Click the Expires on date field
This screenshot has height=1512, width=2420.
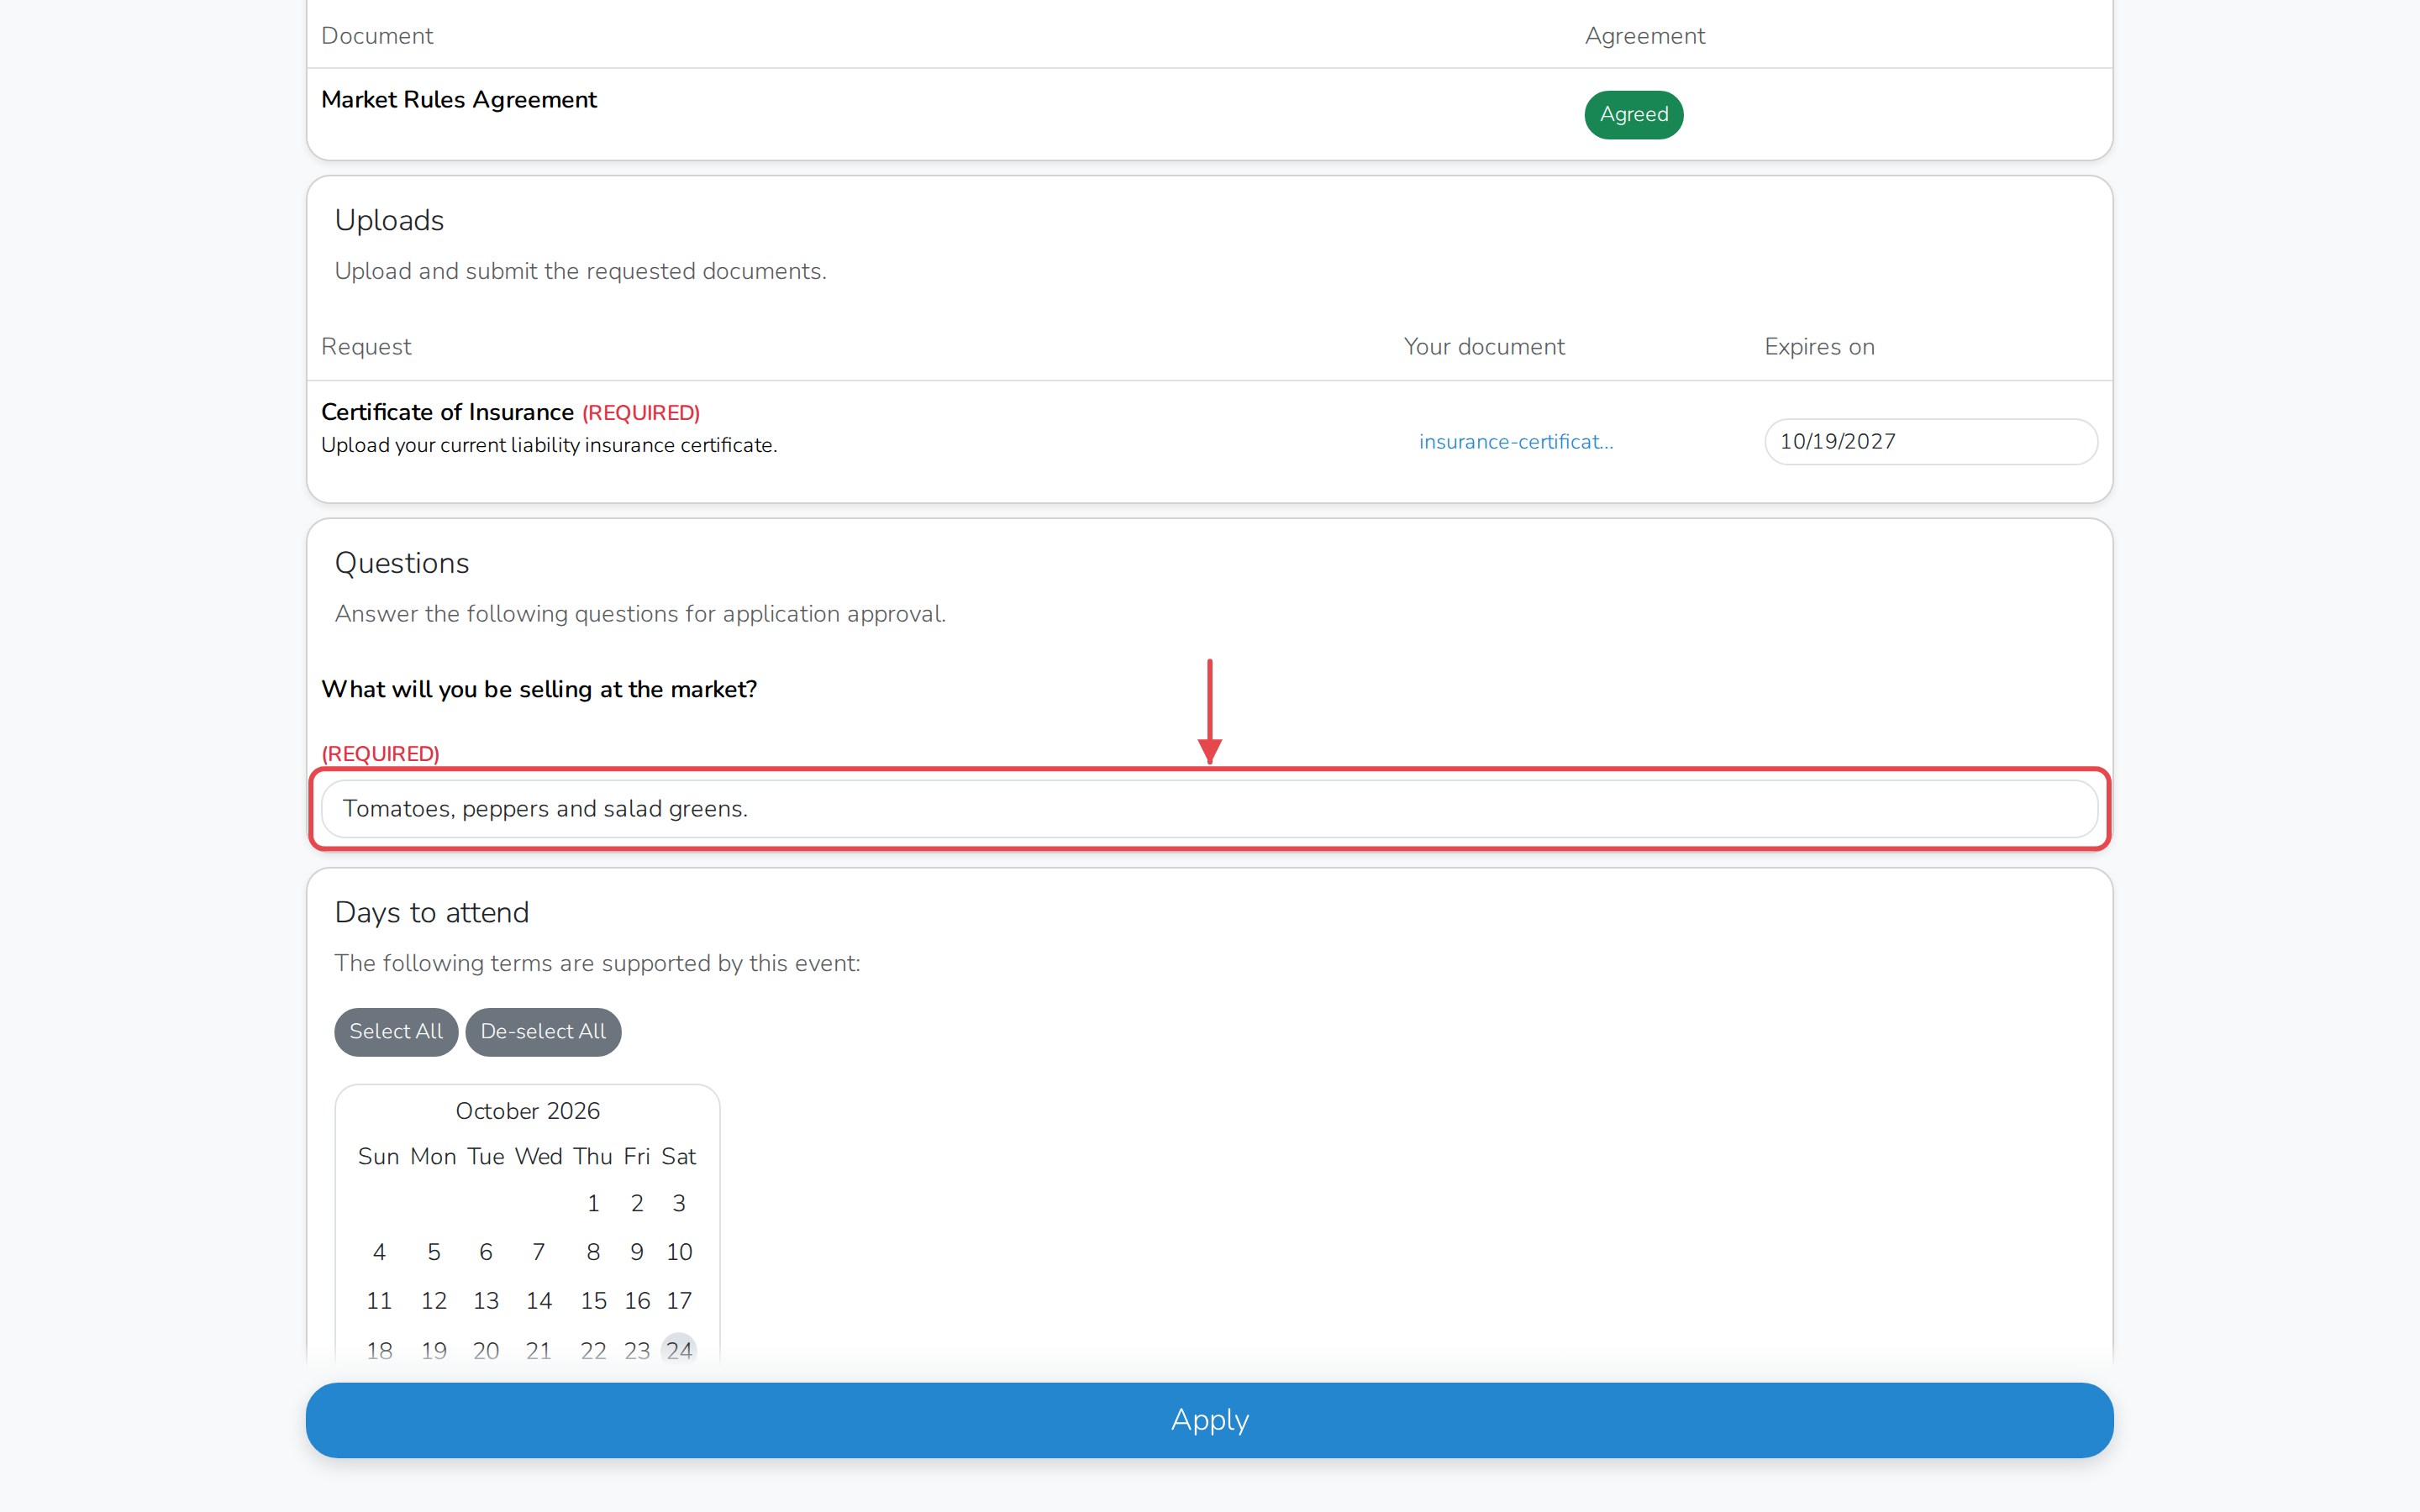point(1930,441)
